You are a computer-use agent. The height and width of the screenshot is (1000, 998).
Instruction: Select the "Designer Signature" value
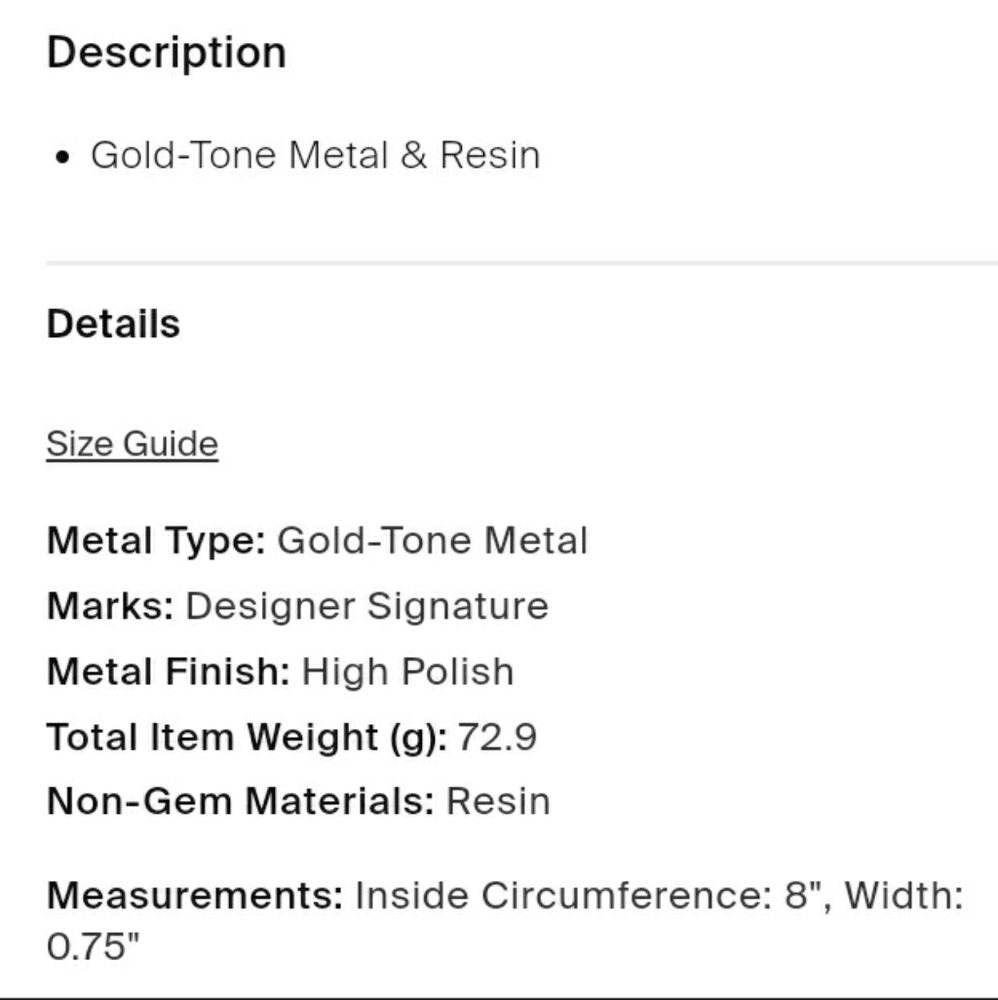pyautogui.click(x=367, y=606)
